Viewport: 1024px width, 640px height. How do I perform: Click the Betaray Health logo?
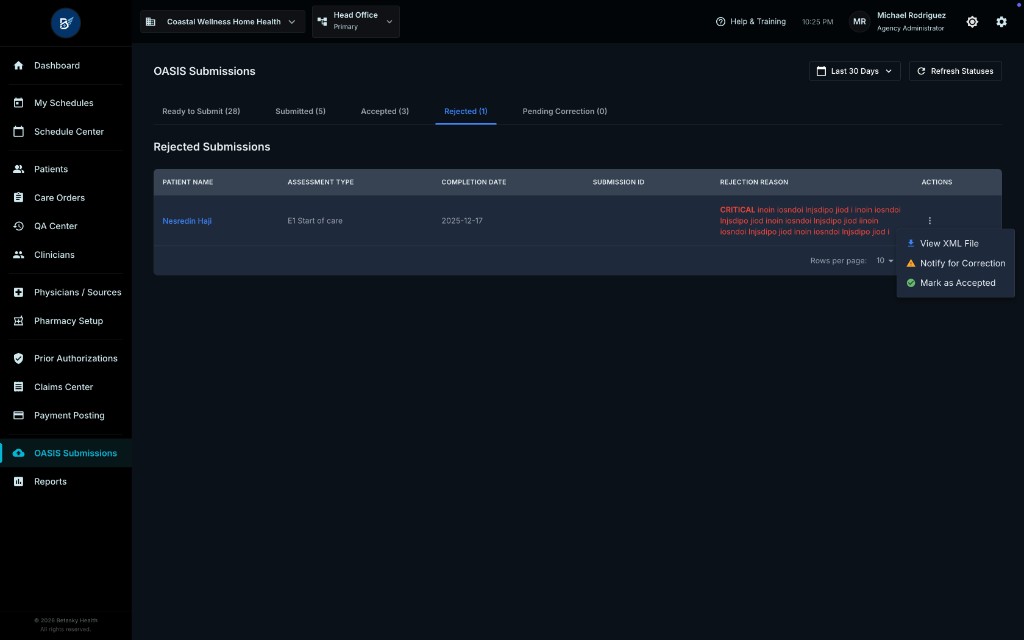65,23
